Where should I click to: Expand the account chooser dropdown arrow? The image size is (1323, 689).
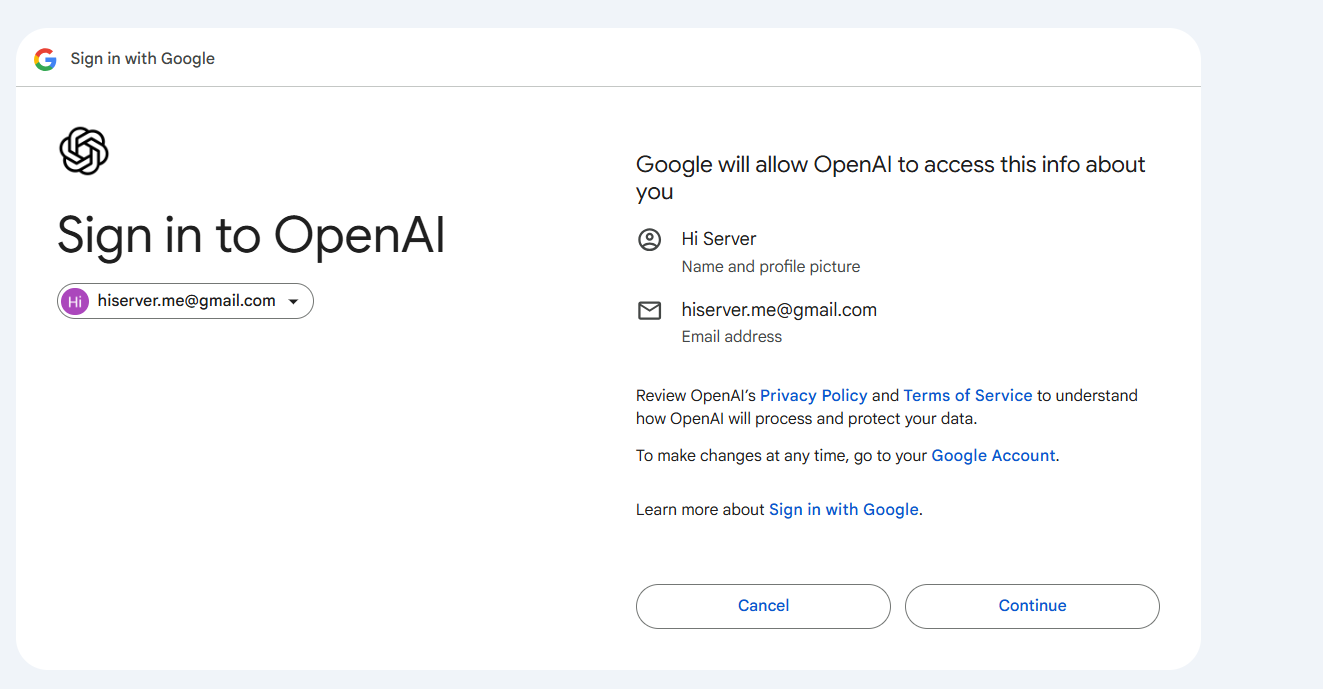293,302
